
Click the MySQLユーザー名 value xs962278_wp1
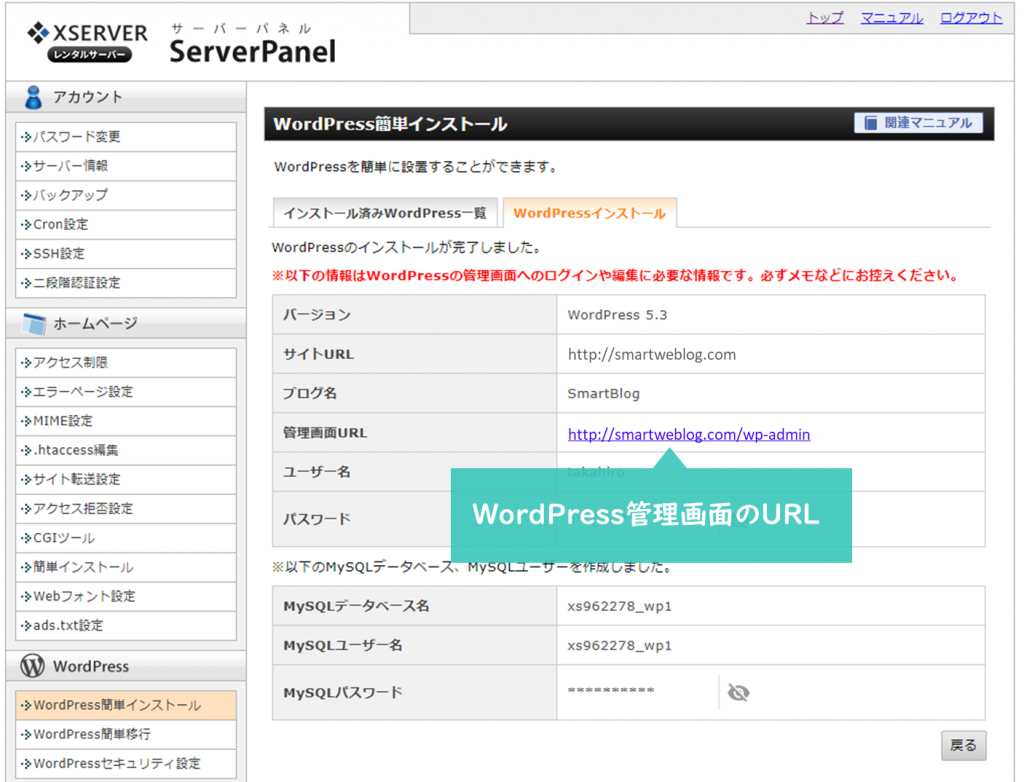(620, 645)
